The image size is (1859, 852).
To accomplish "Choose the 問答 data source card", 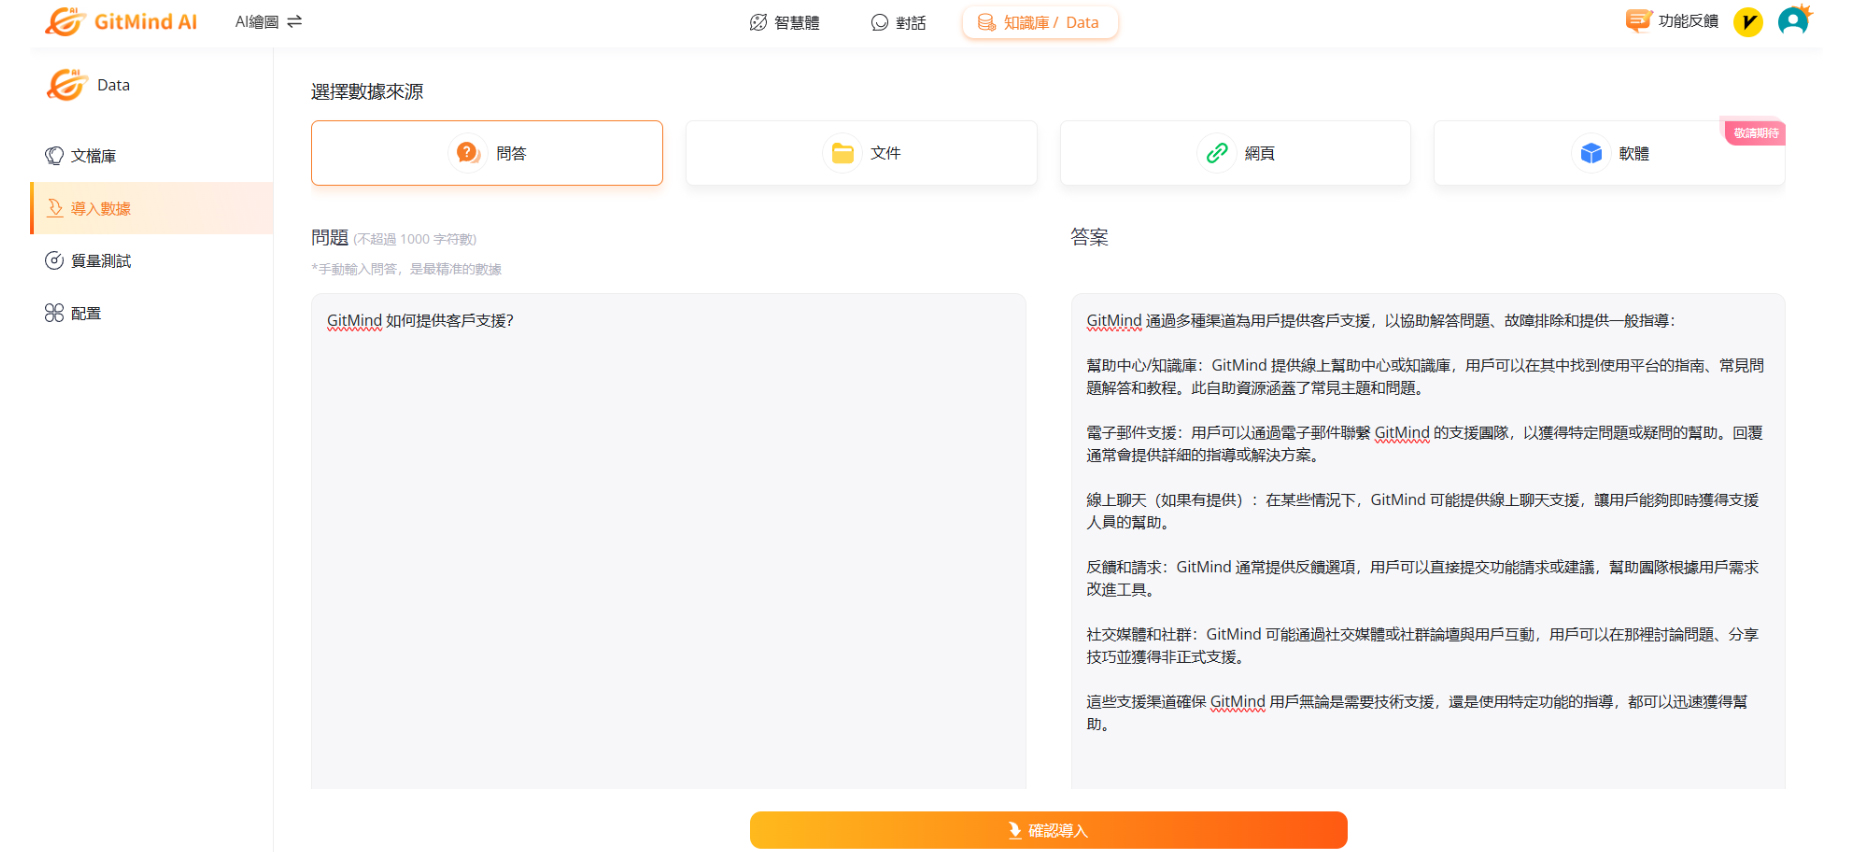I will (487, 153).
